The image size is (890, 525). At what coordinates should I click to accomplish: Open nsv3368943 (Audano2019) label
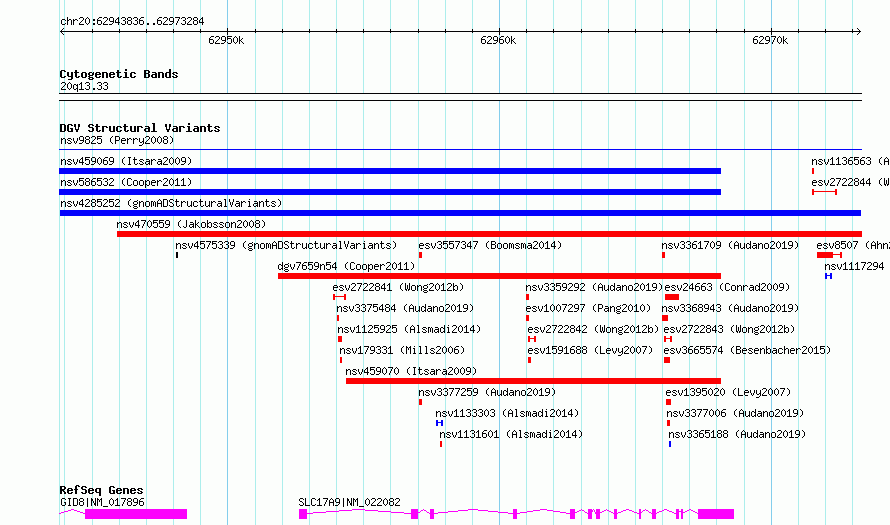tap(730, 308)
